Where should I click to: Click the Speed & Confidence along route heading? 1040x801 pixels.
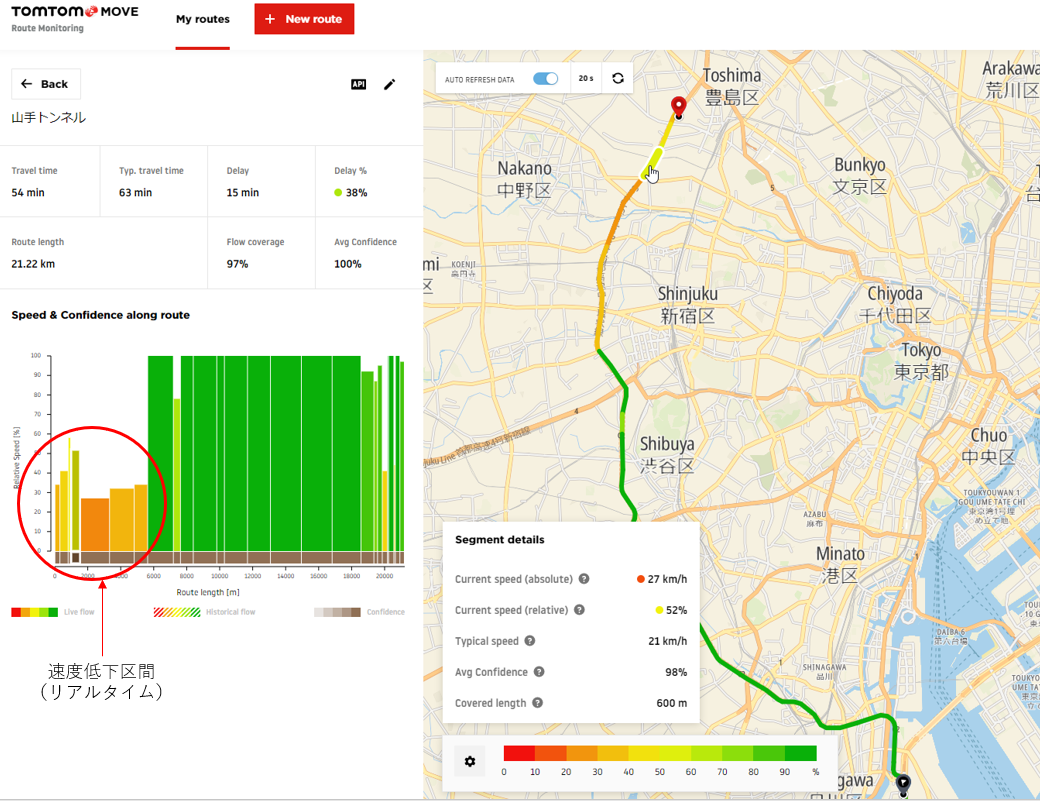(100, 315)
